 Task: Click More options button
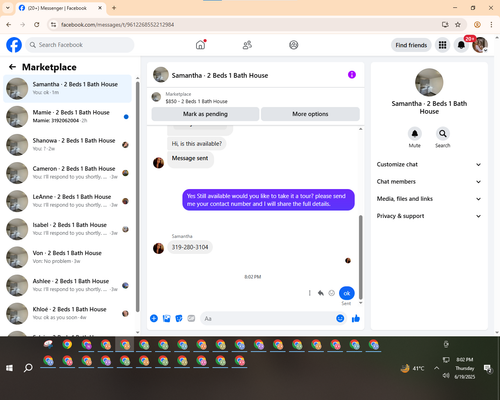tap(310, 114)
